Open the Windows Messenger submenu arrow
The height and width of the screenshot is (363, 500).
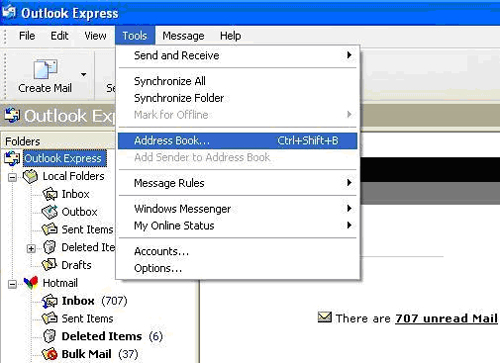tap(349, 208)
